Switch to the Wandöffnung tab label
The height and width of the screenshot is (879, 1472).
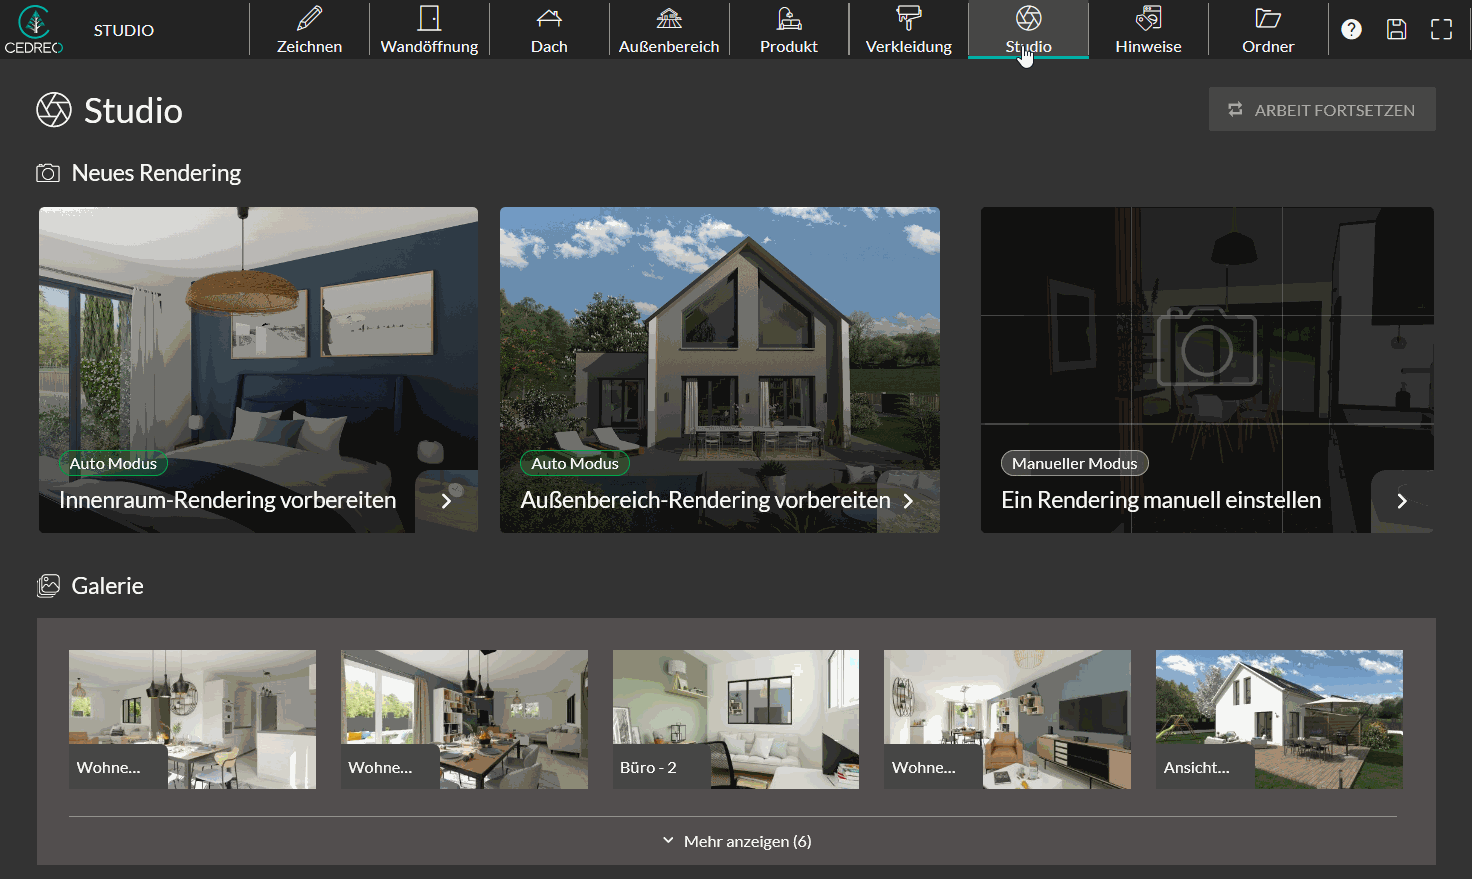(x=429, y=46)
